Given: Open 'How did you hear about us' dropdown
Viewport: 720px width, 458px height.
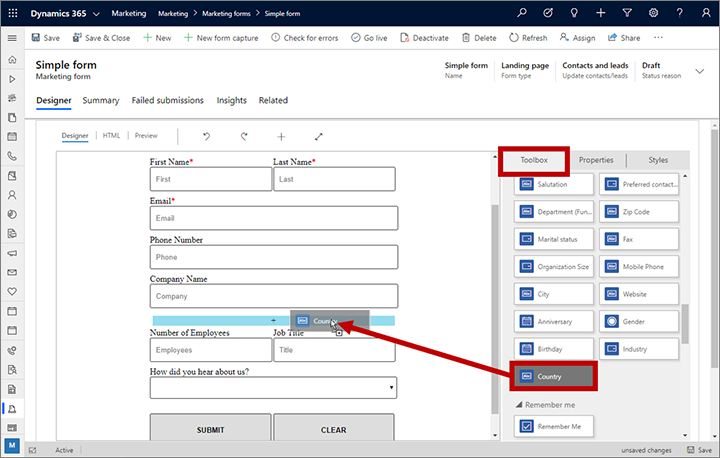Looking at the screenshot, I should 272,388.
